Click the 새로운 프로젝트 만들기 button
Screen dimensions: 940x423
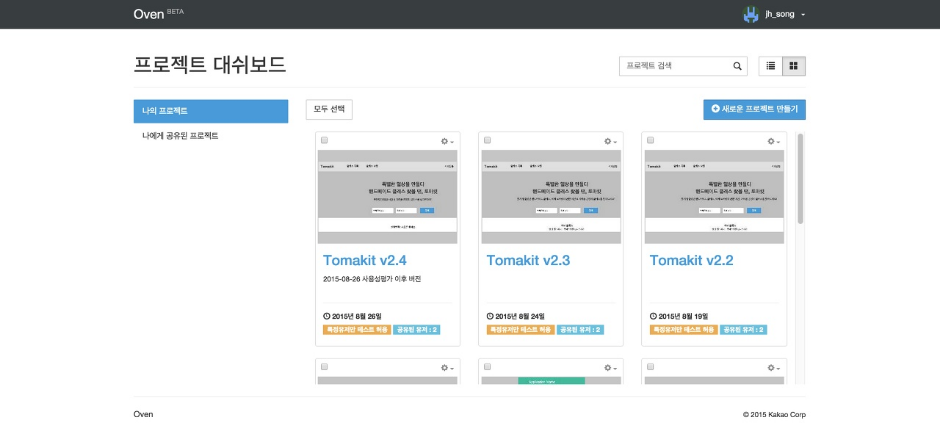click(754, 109)
